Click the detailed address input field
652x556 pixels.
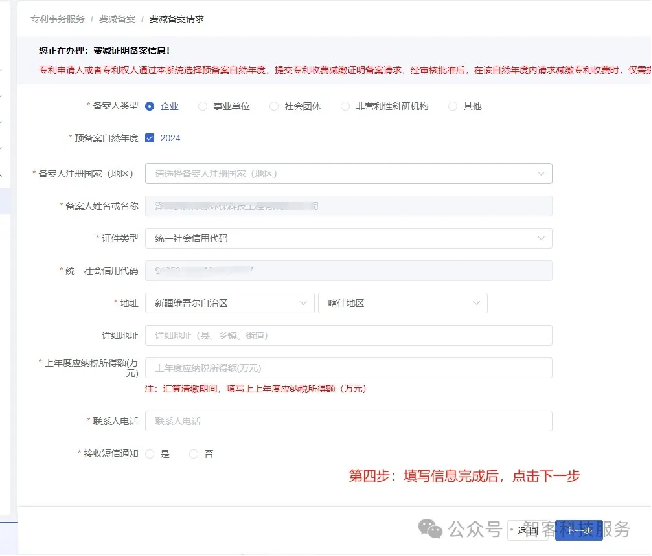click(x=348, y=335)
